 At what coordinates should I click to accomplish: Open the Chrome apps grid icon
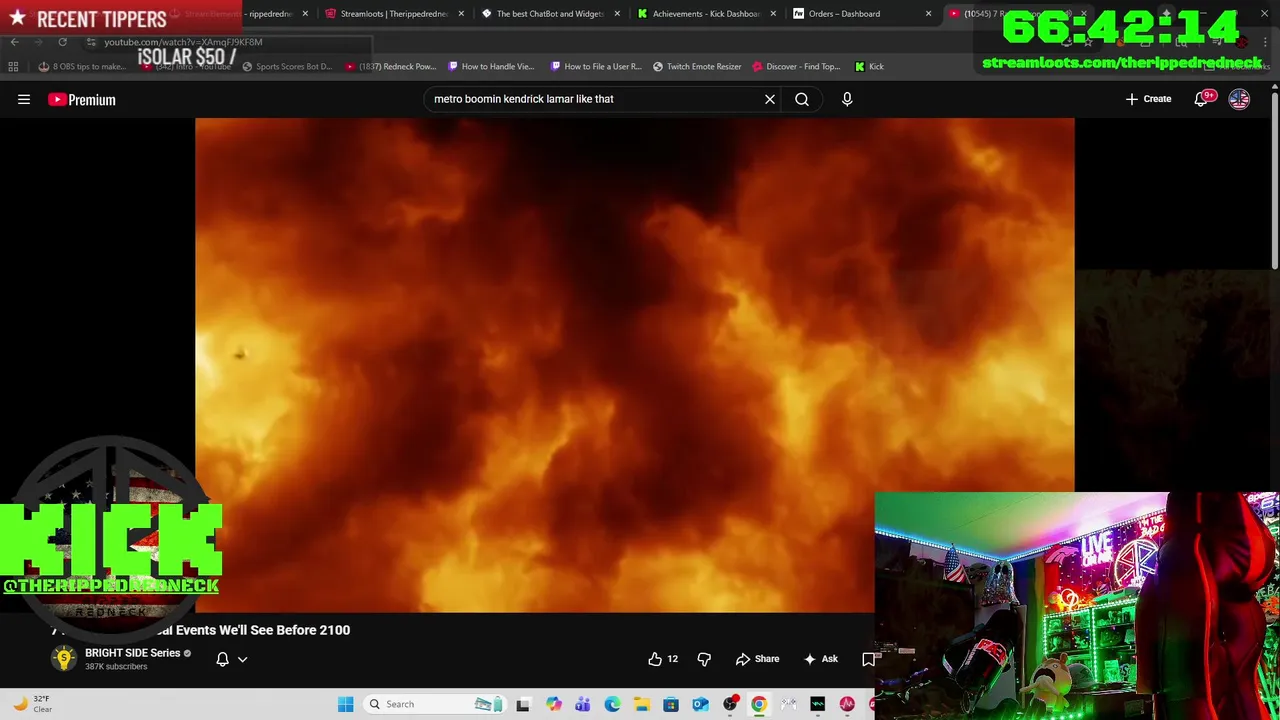pos(13,66)
